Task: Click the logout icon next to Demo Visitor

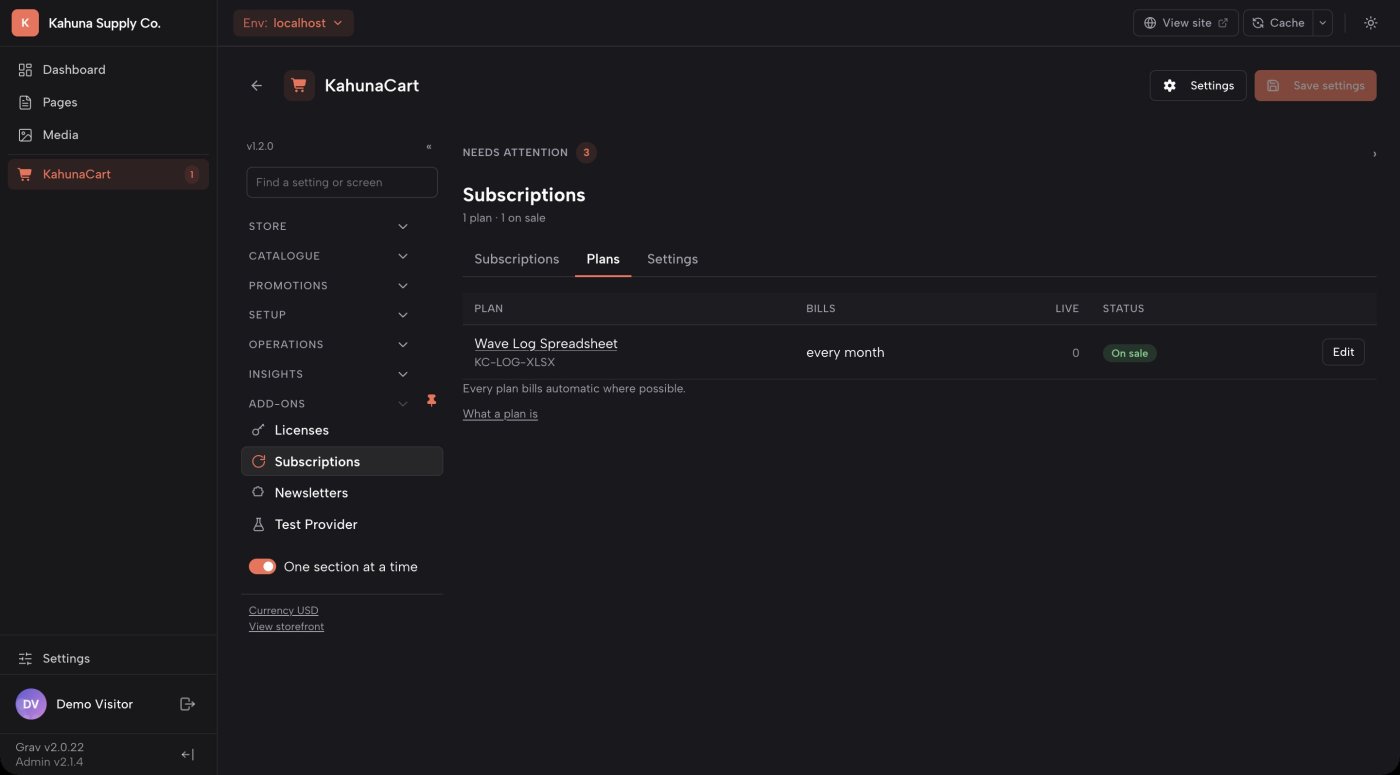Action: 187,704
